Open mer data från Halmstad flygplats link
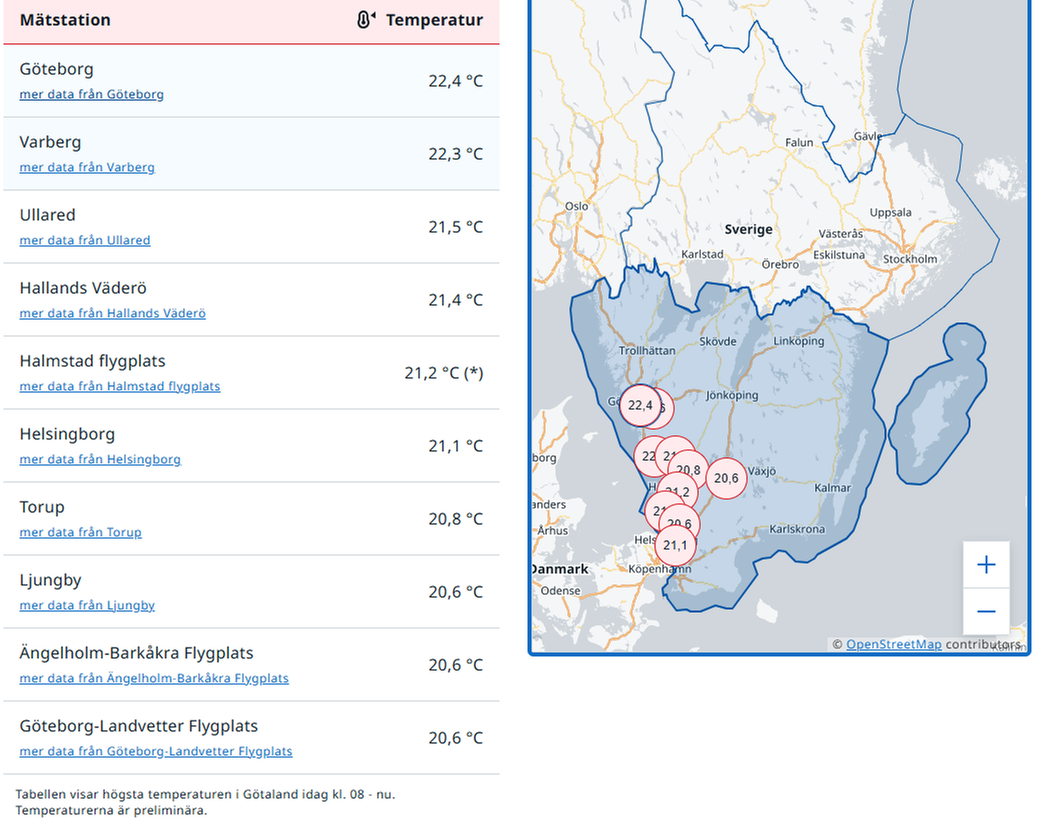This screenshot has width=1045, height=821. (120, 386)
